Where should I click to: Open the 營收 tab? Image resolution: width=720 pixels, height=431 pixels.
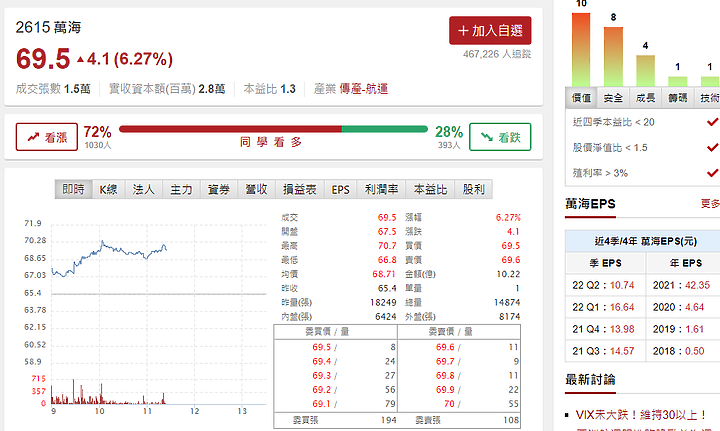(x=256, y=189)
